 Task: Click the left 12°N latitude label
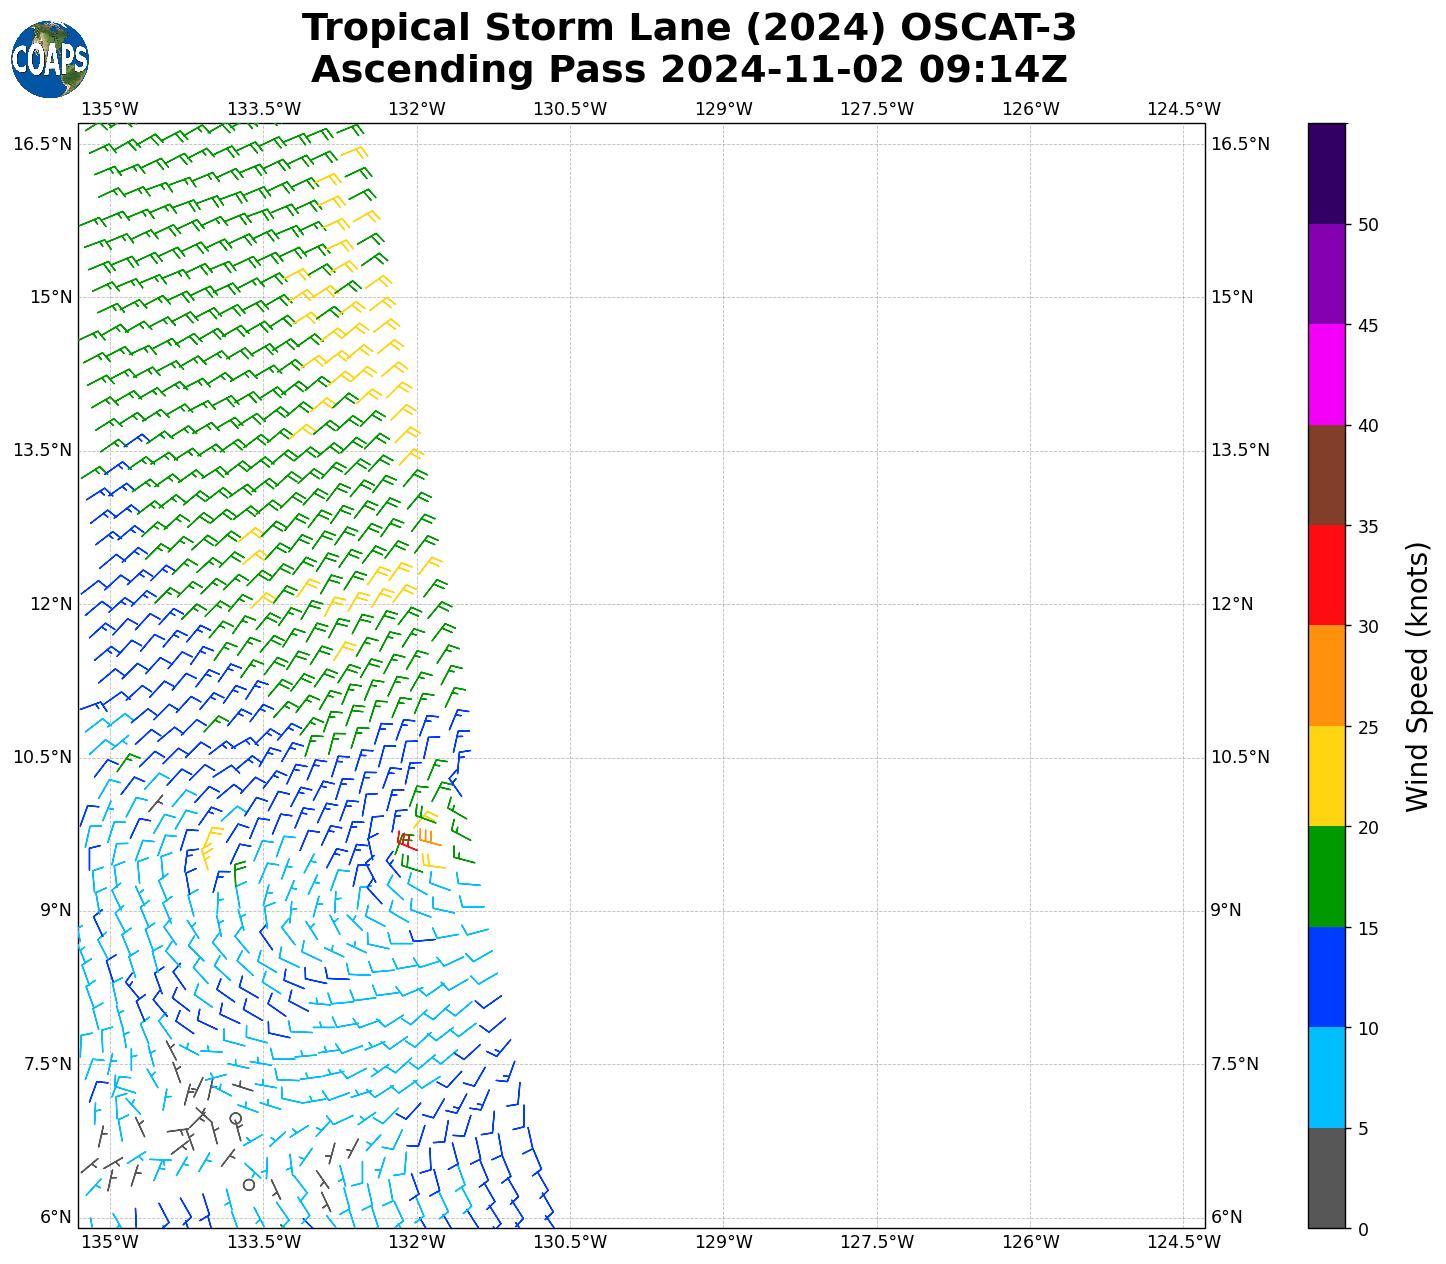(42, 604)
